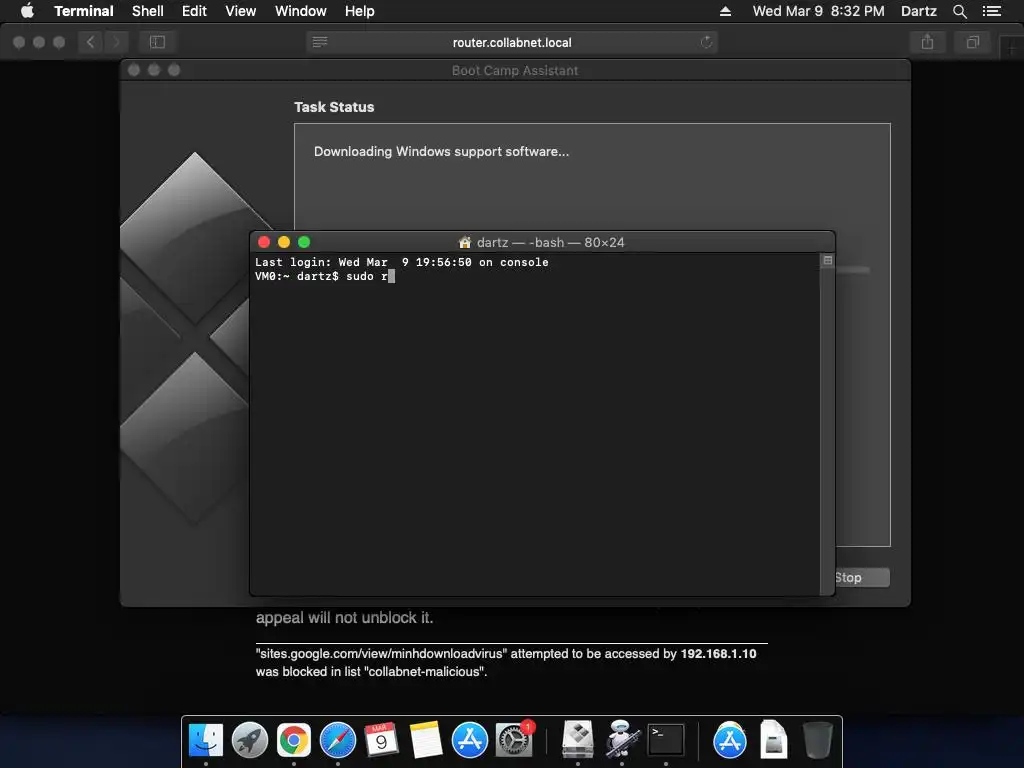Click the Terminal scrollback marker icon
The image size is (1024, 768).
[x=827, y=260]
